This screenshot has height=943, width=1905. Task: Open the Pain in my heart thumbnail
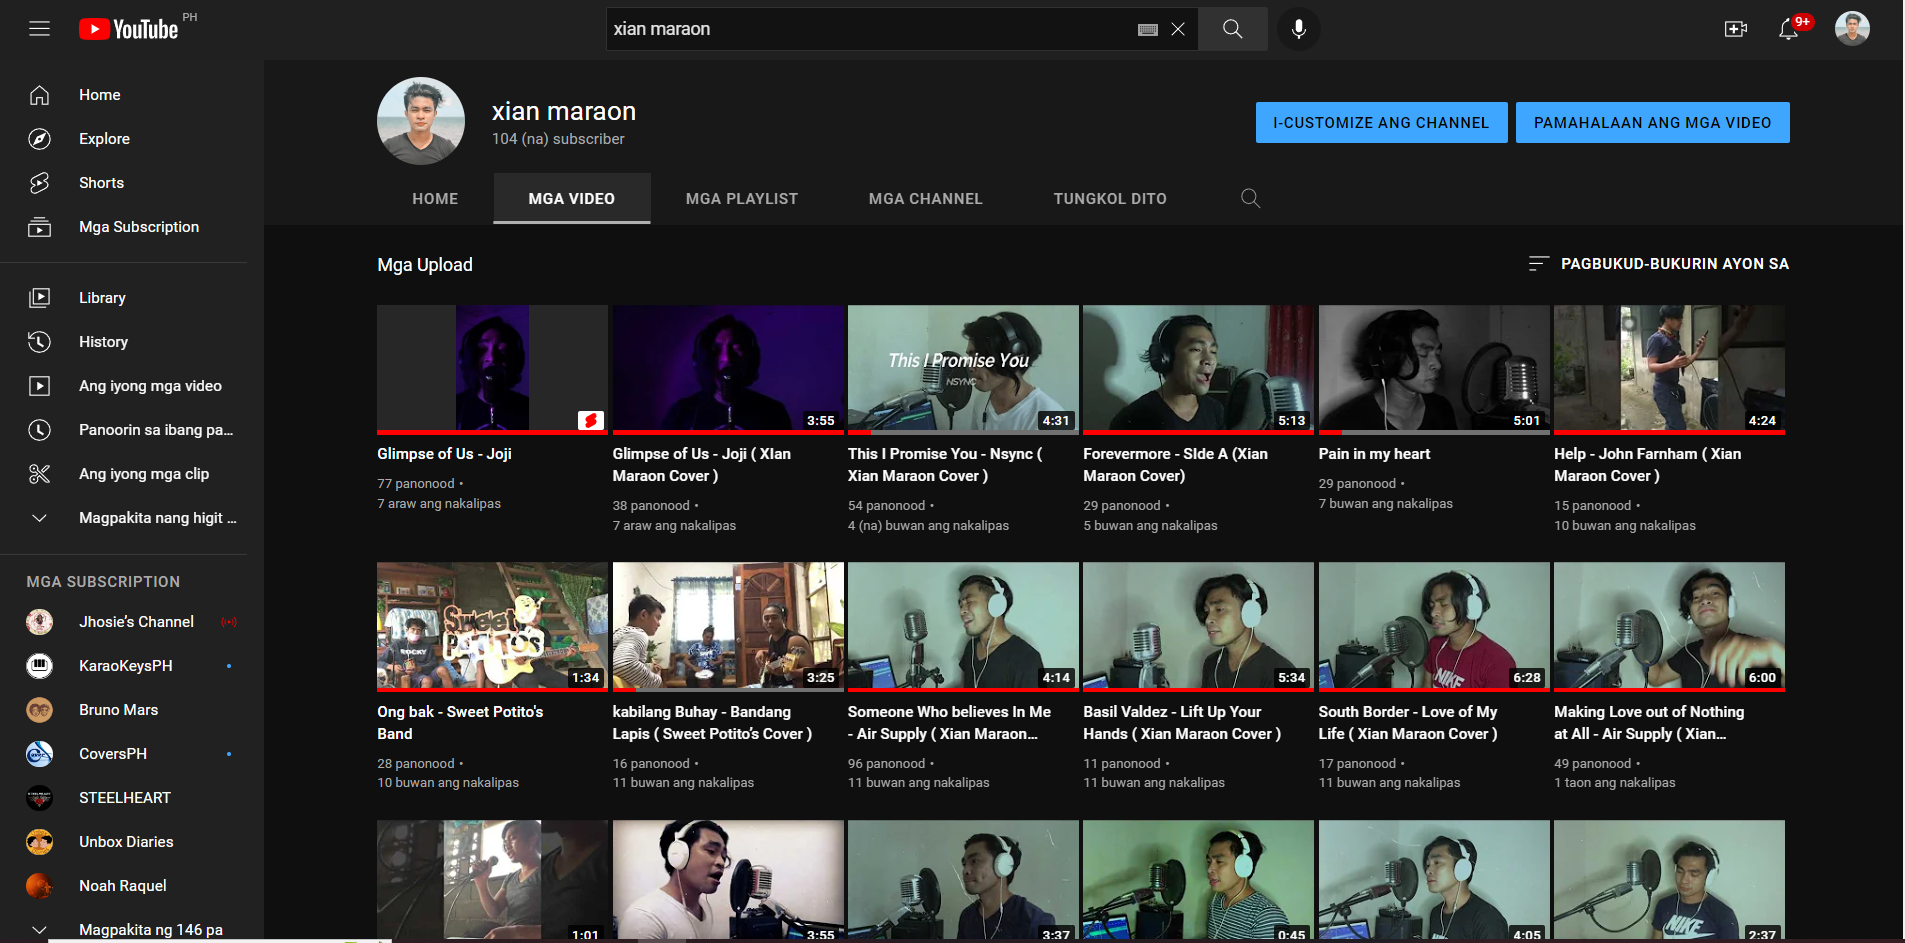point(1434,369)
